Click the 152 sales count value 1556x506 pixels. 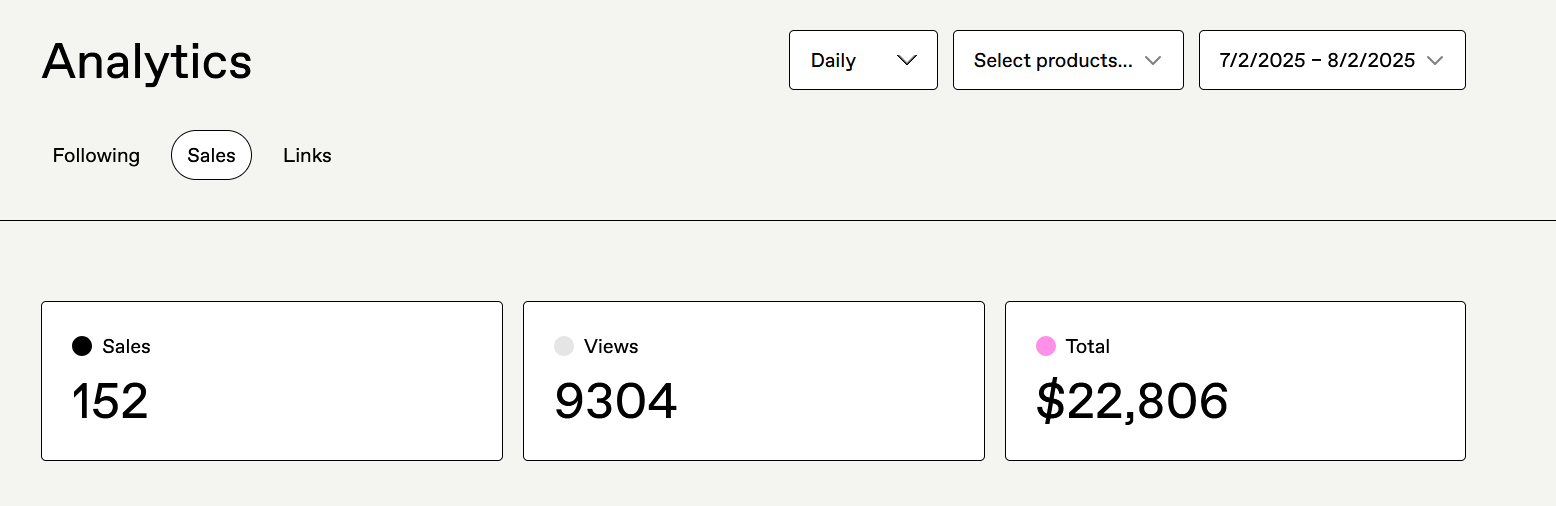click(110, 401)
